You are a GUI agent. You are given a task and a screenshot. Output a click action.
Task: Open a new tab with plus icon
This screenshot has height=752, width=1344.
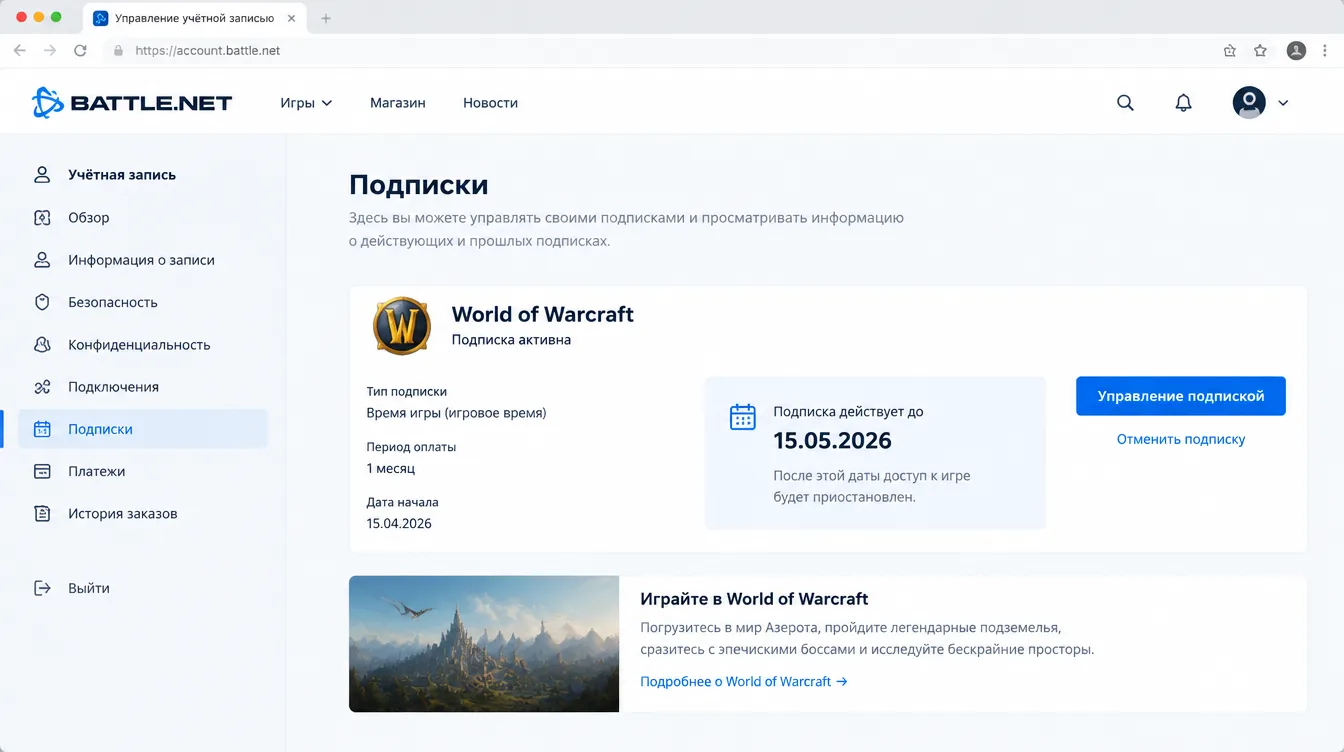[326, 18]
